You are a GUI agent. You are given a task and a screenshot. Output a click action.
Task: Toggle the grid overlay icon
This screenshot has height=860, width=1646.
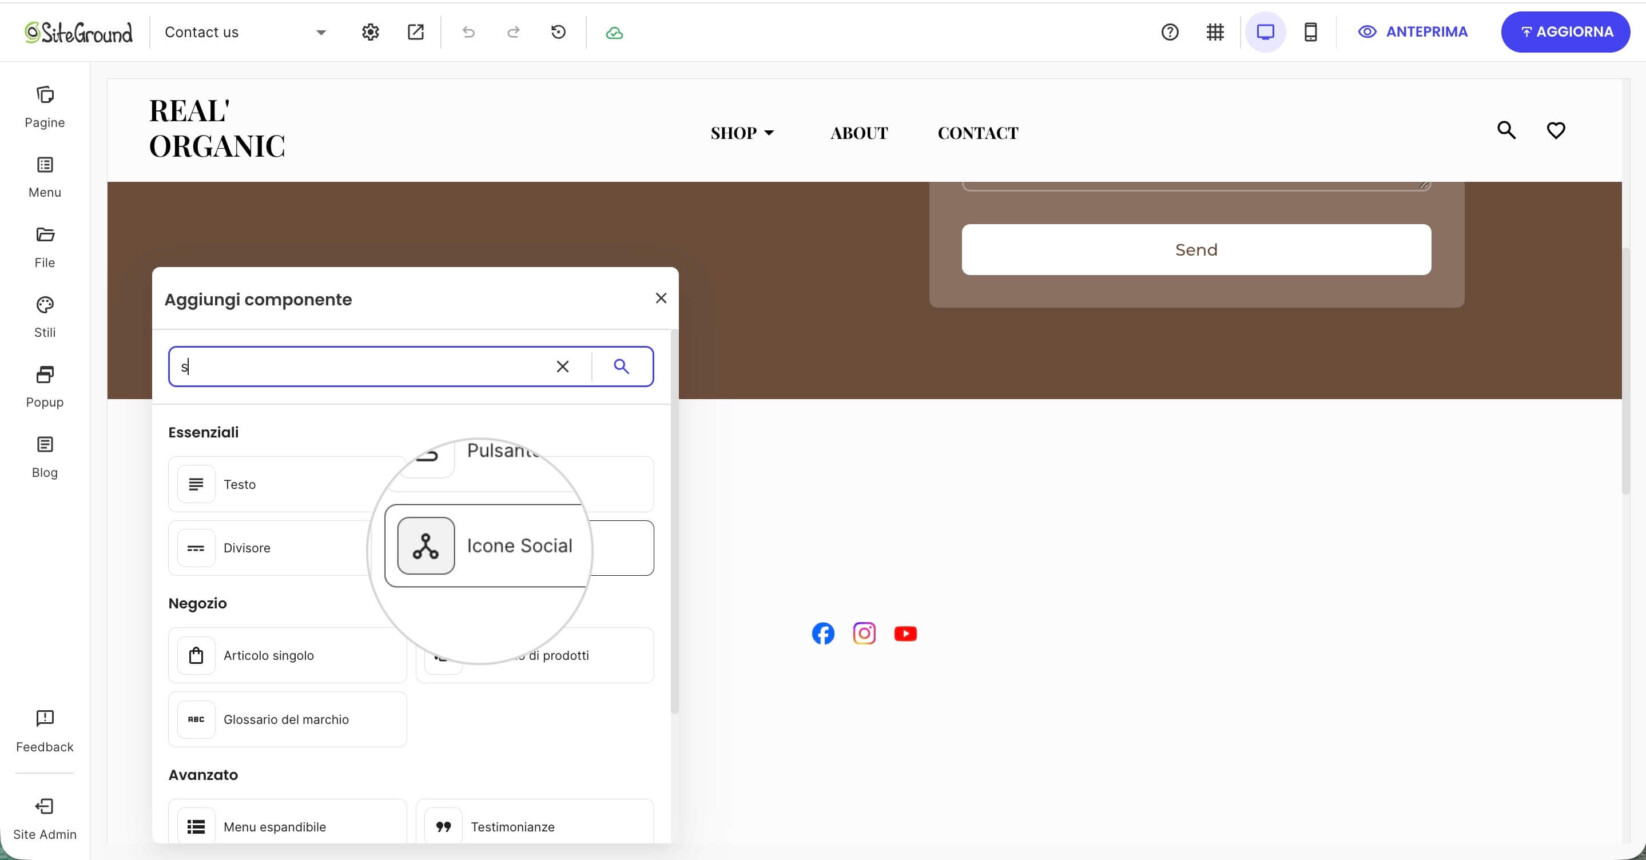[1215, 32]
